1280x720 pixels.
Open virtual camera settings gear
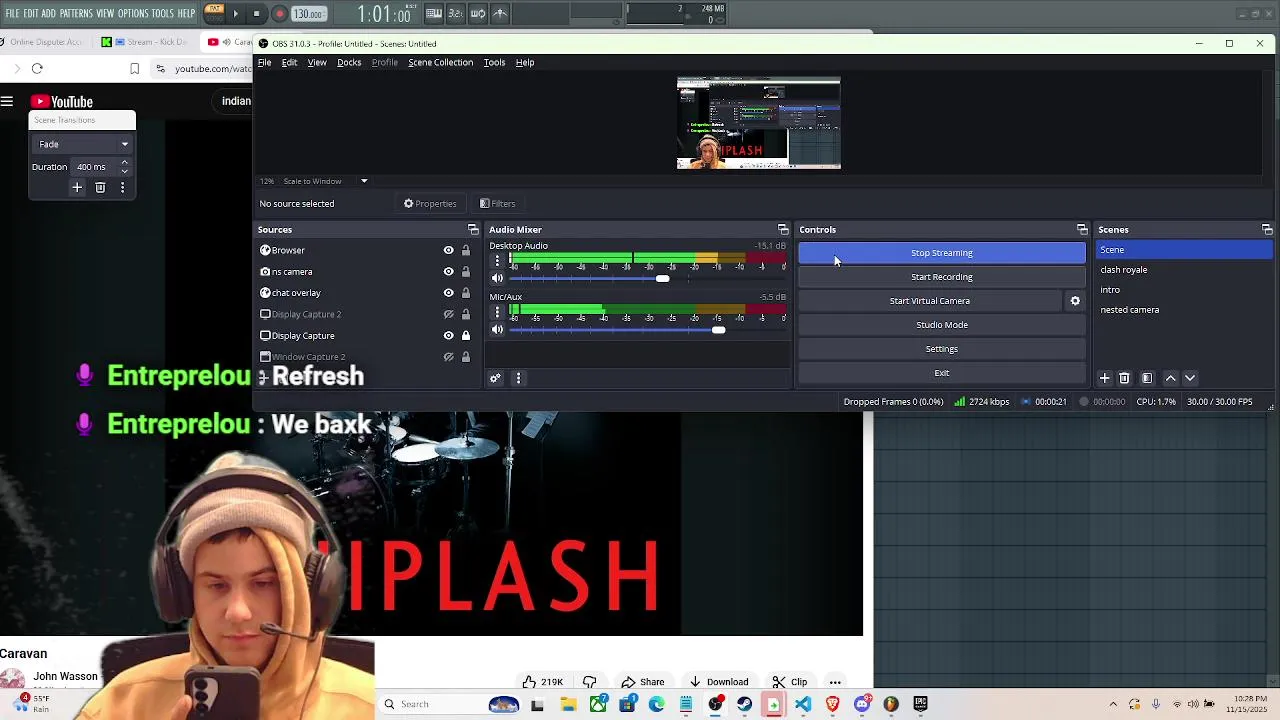pos(1075,301)
